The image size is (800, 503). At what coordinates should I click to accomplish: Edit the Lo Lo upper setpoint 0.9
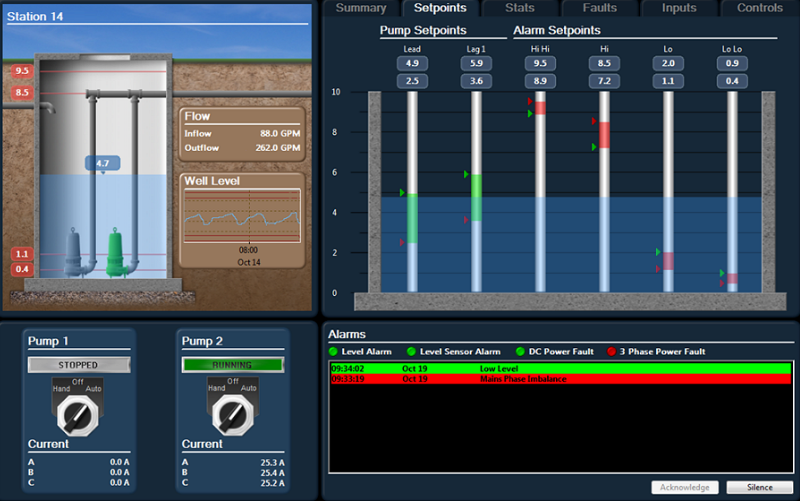coord(732,63)
